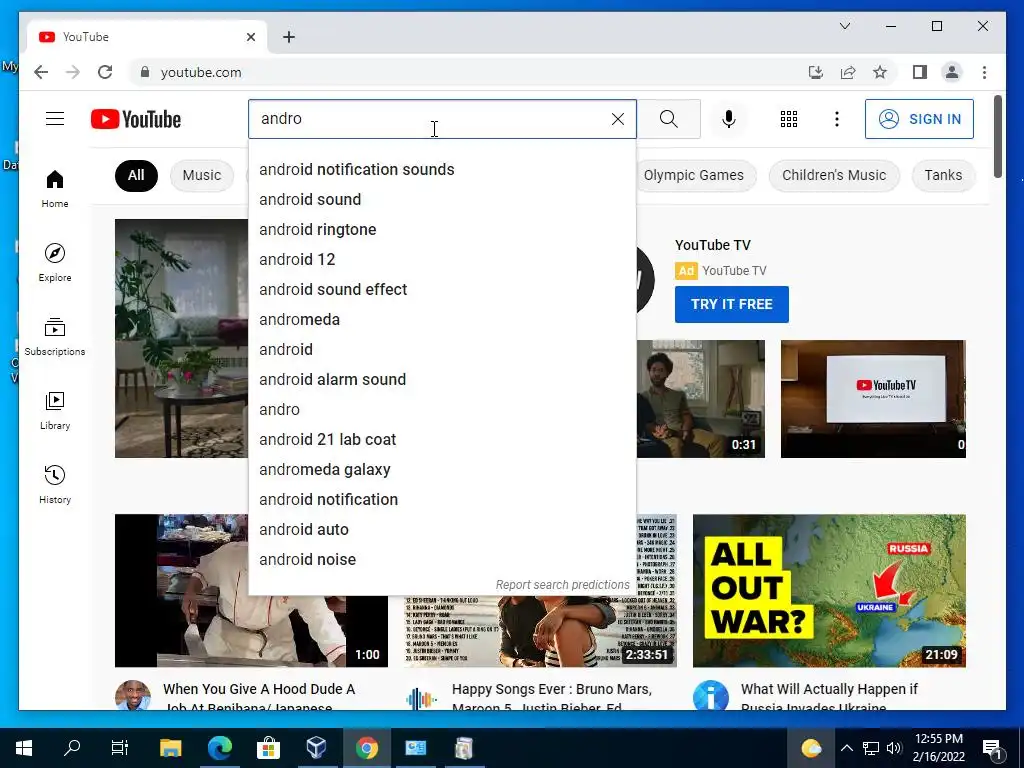1024x768 pixels.
Task: Open History in the sidebar
Action: [x=55, y=485]
